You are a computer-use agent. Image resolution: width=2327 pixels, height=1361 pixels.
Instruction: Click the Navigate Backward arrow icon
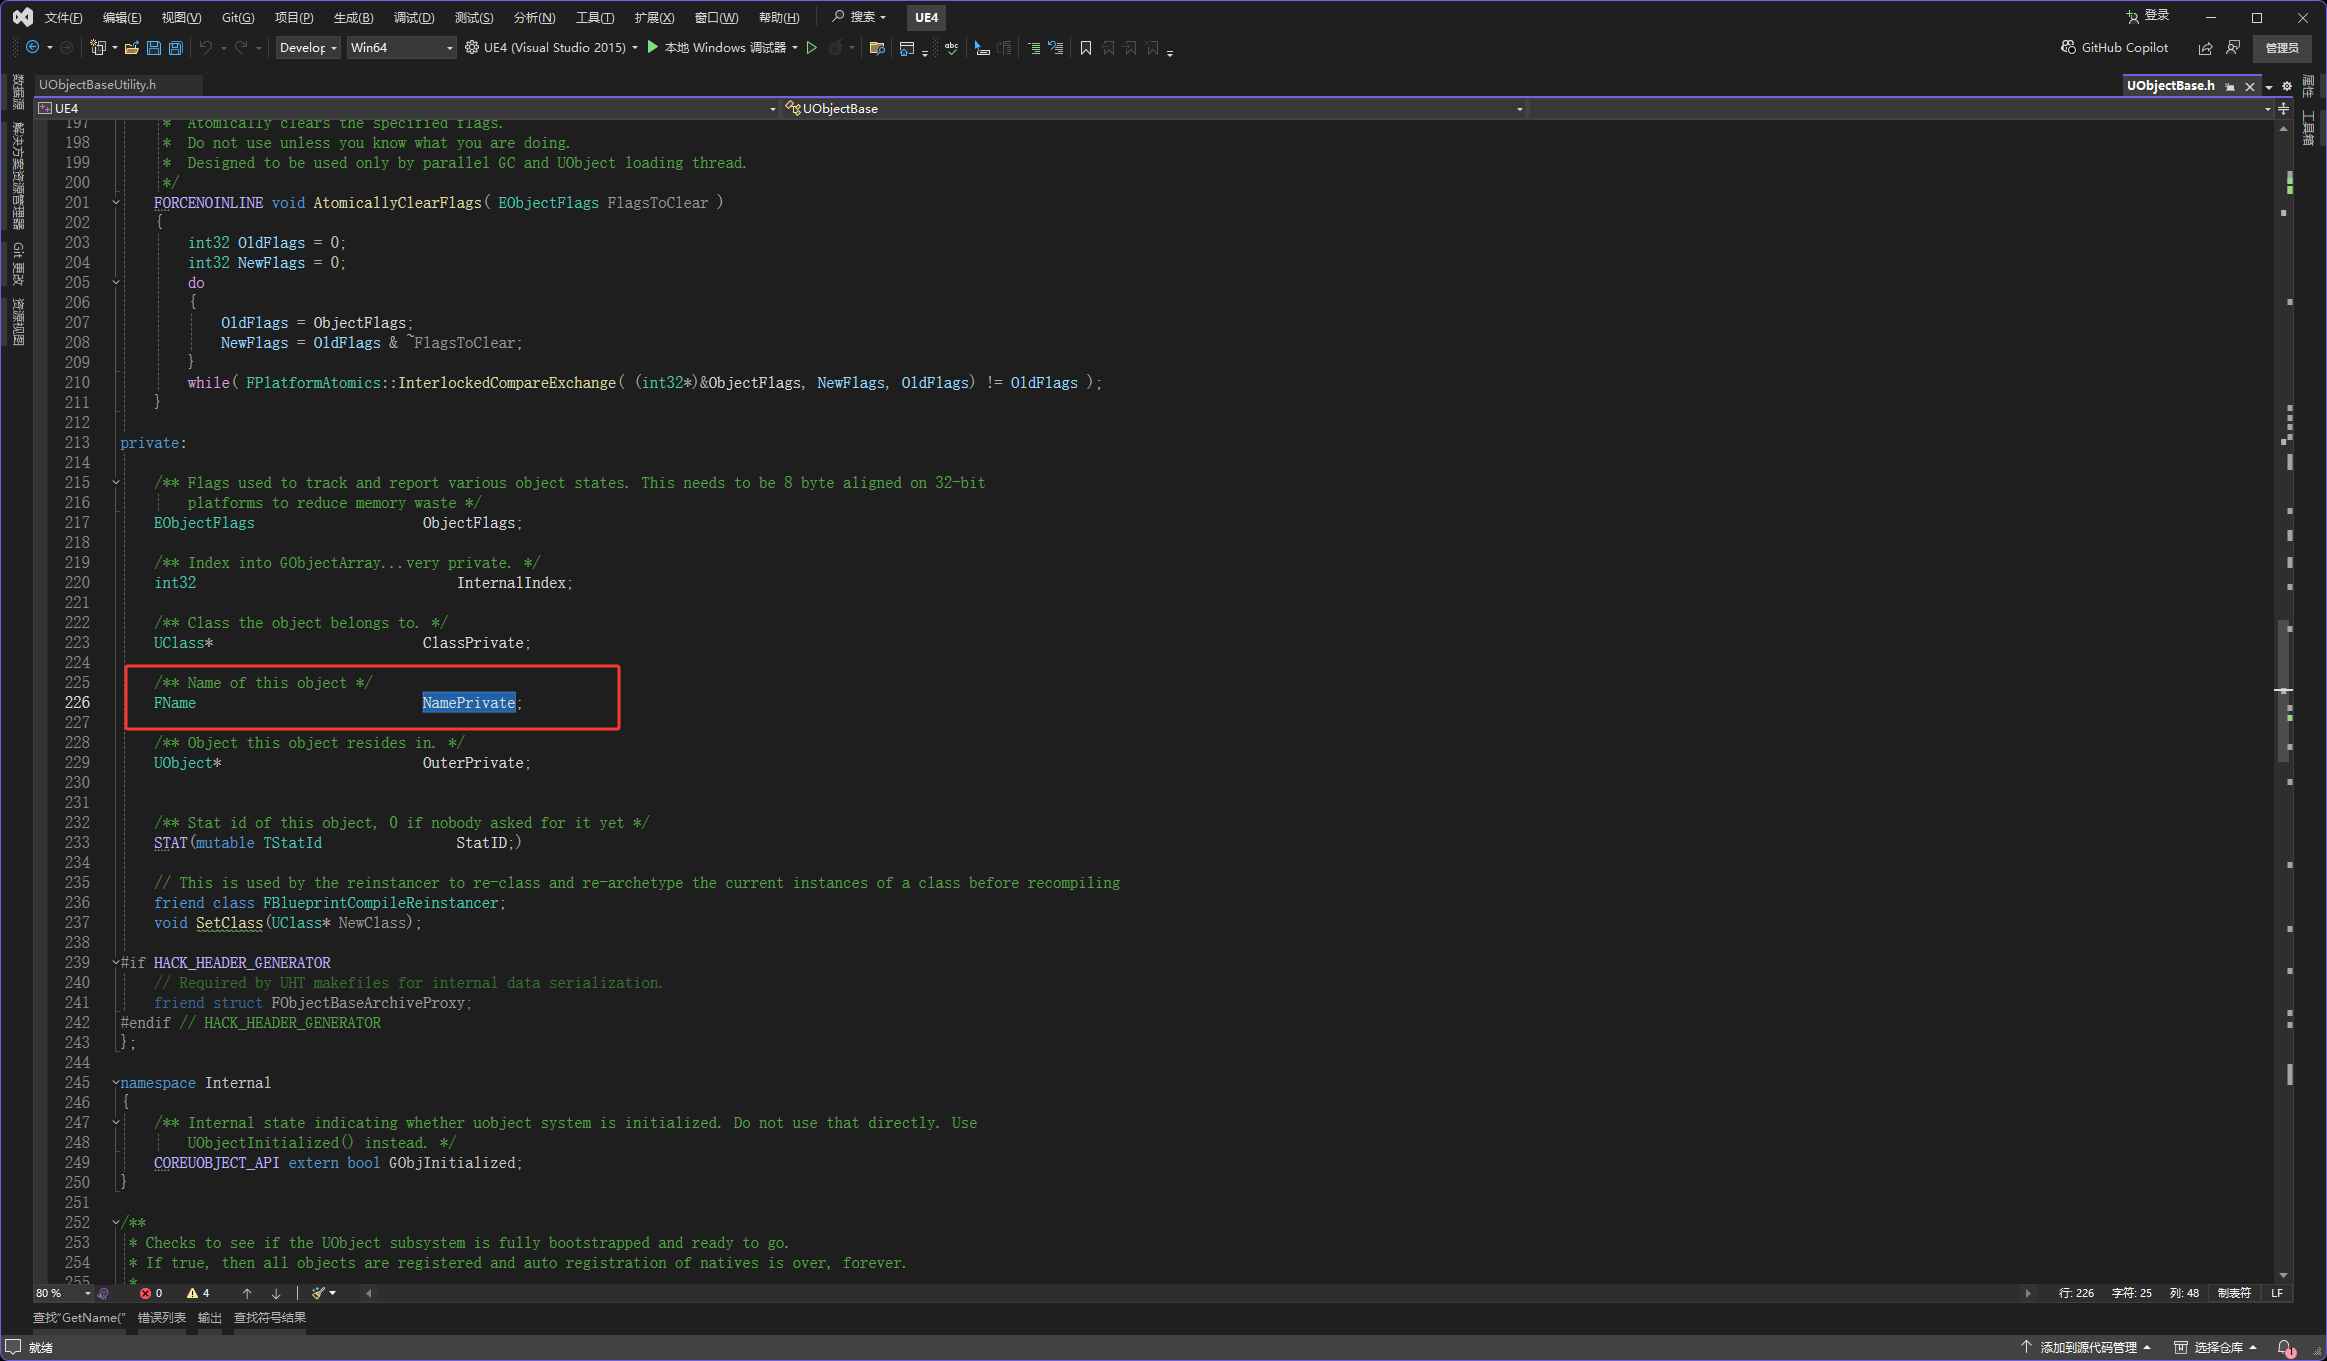click(32, 48)
